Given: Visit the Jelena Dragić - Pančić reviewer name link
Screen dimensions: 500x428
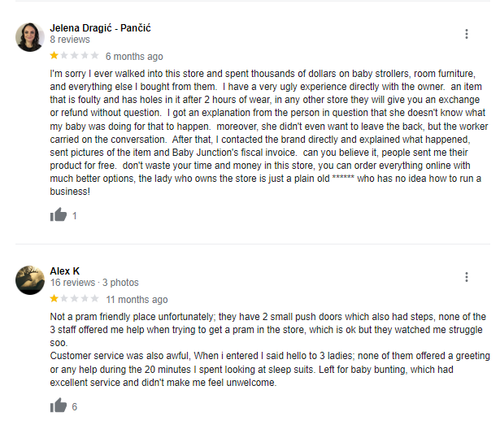Looking at the screenshot, I should click(100, 28).
